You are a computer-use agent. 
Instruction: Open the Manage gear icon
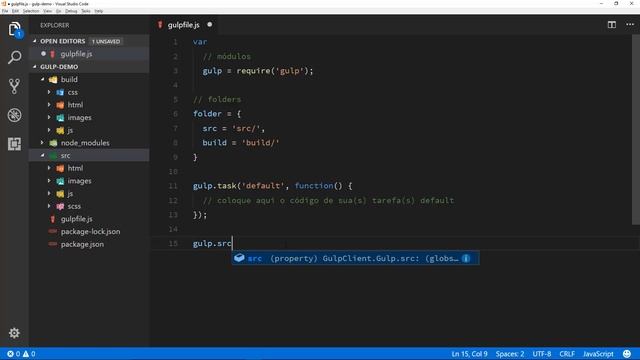coord(14,333)
